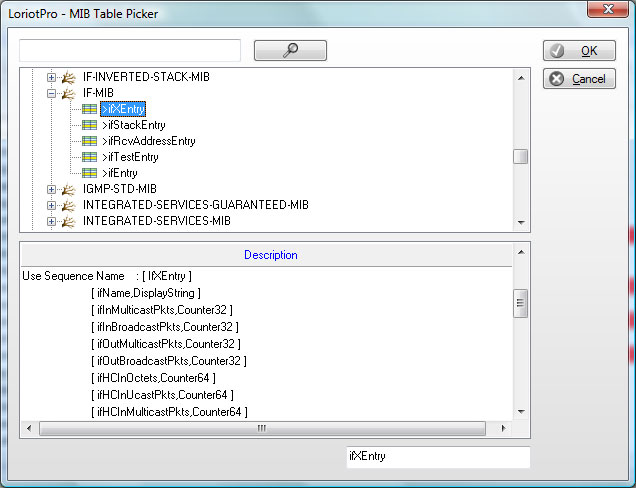Select the >ifXEntry table entry
This screenshot has height=488, width=636.
pos(123,109)
